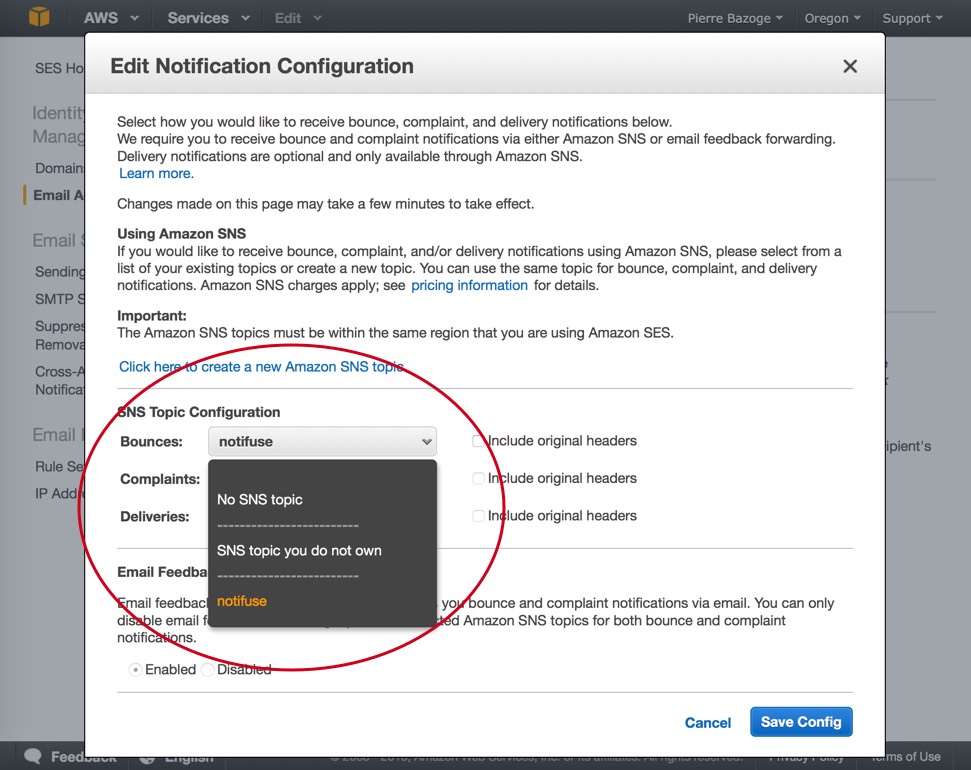Viewport: 971px width, 770px height.
Task: Cancel the notification configuration changes
Action: tap(708, 723)
